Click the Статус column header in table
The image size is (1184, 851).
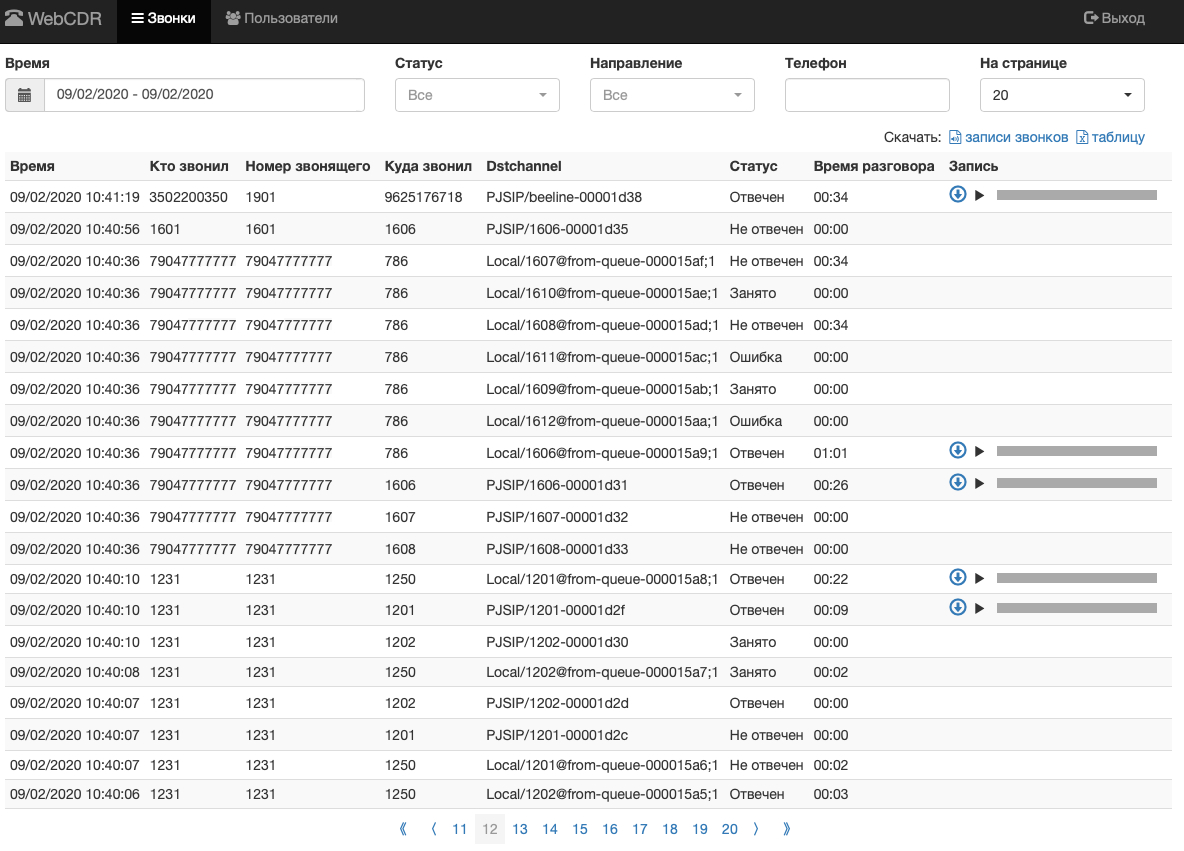click(753, 166)
